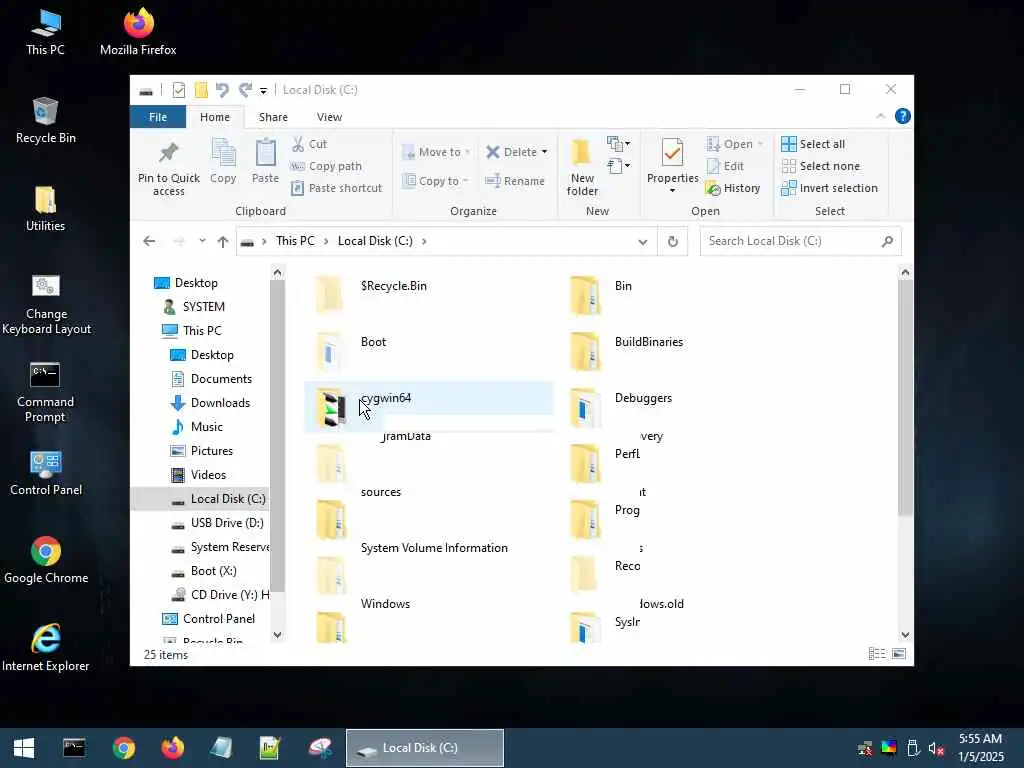Click Redo in quick access toolbar

coord(245,89)
